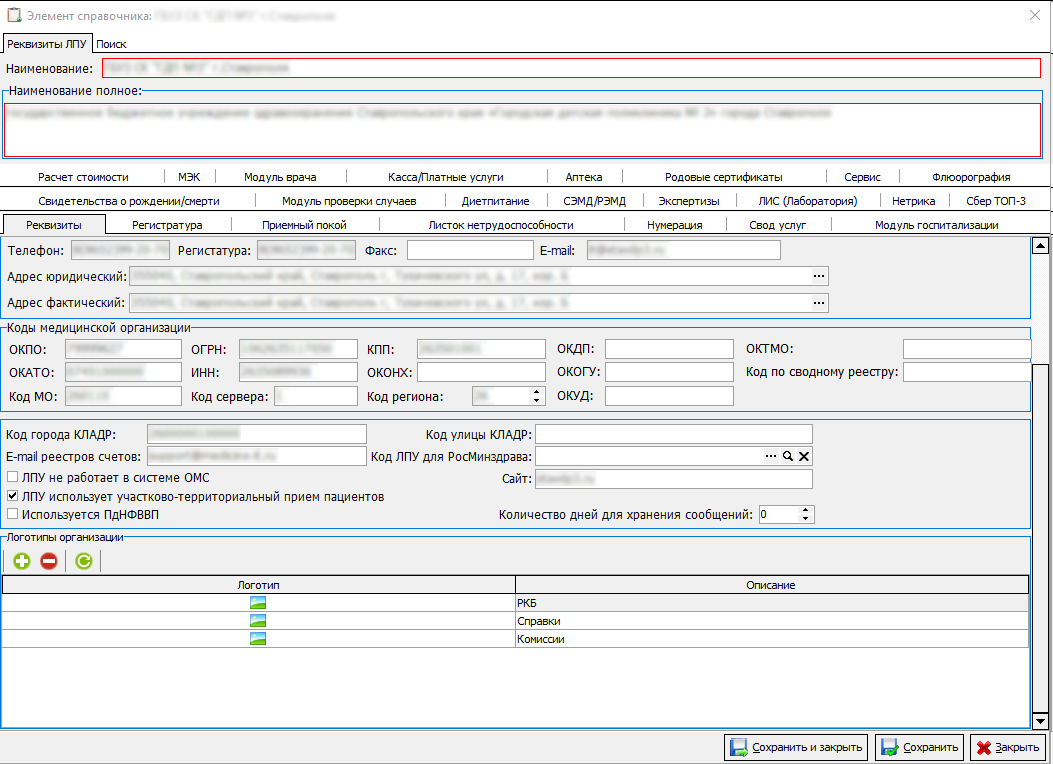The width and height of the screenshot is (1053, 764).
Task: Select Модуль проверки случаев tab
Action: pyautogui.click(x=349, y=201)
